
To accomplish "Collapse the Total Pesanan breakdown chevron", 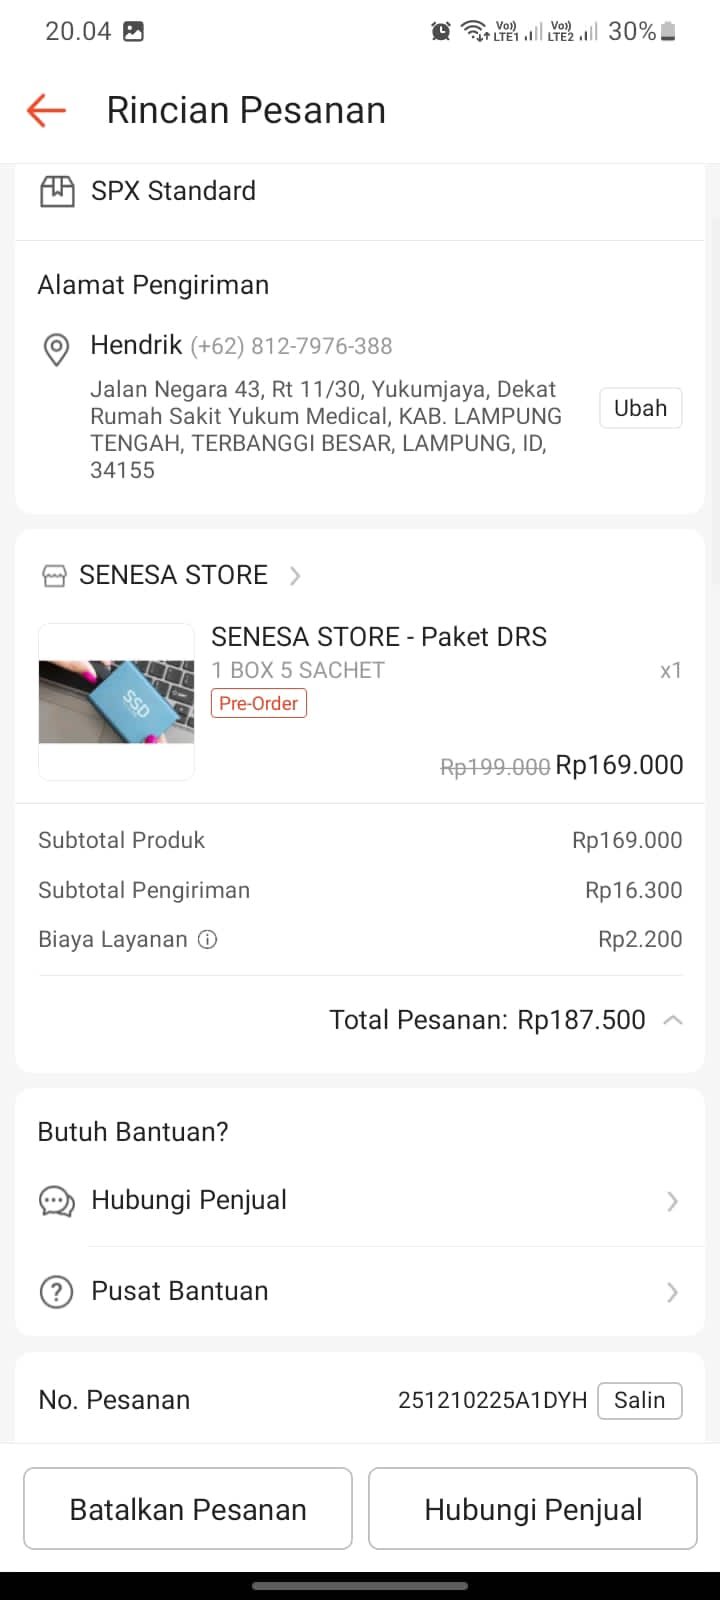I will (673, 1021).
